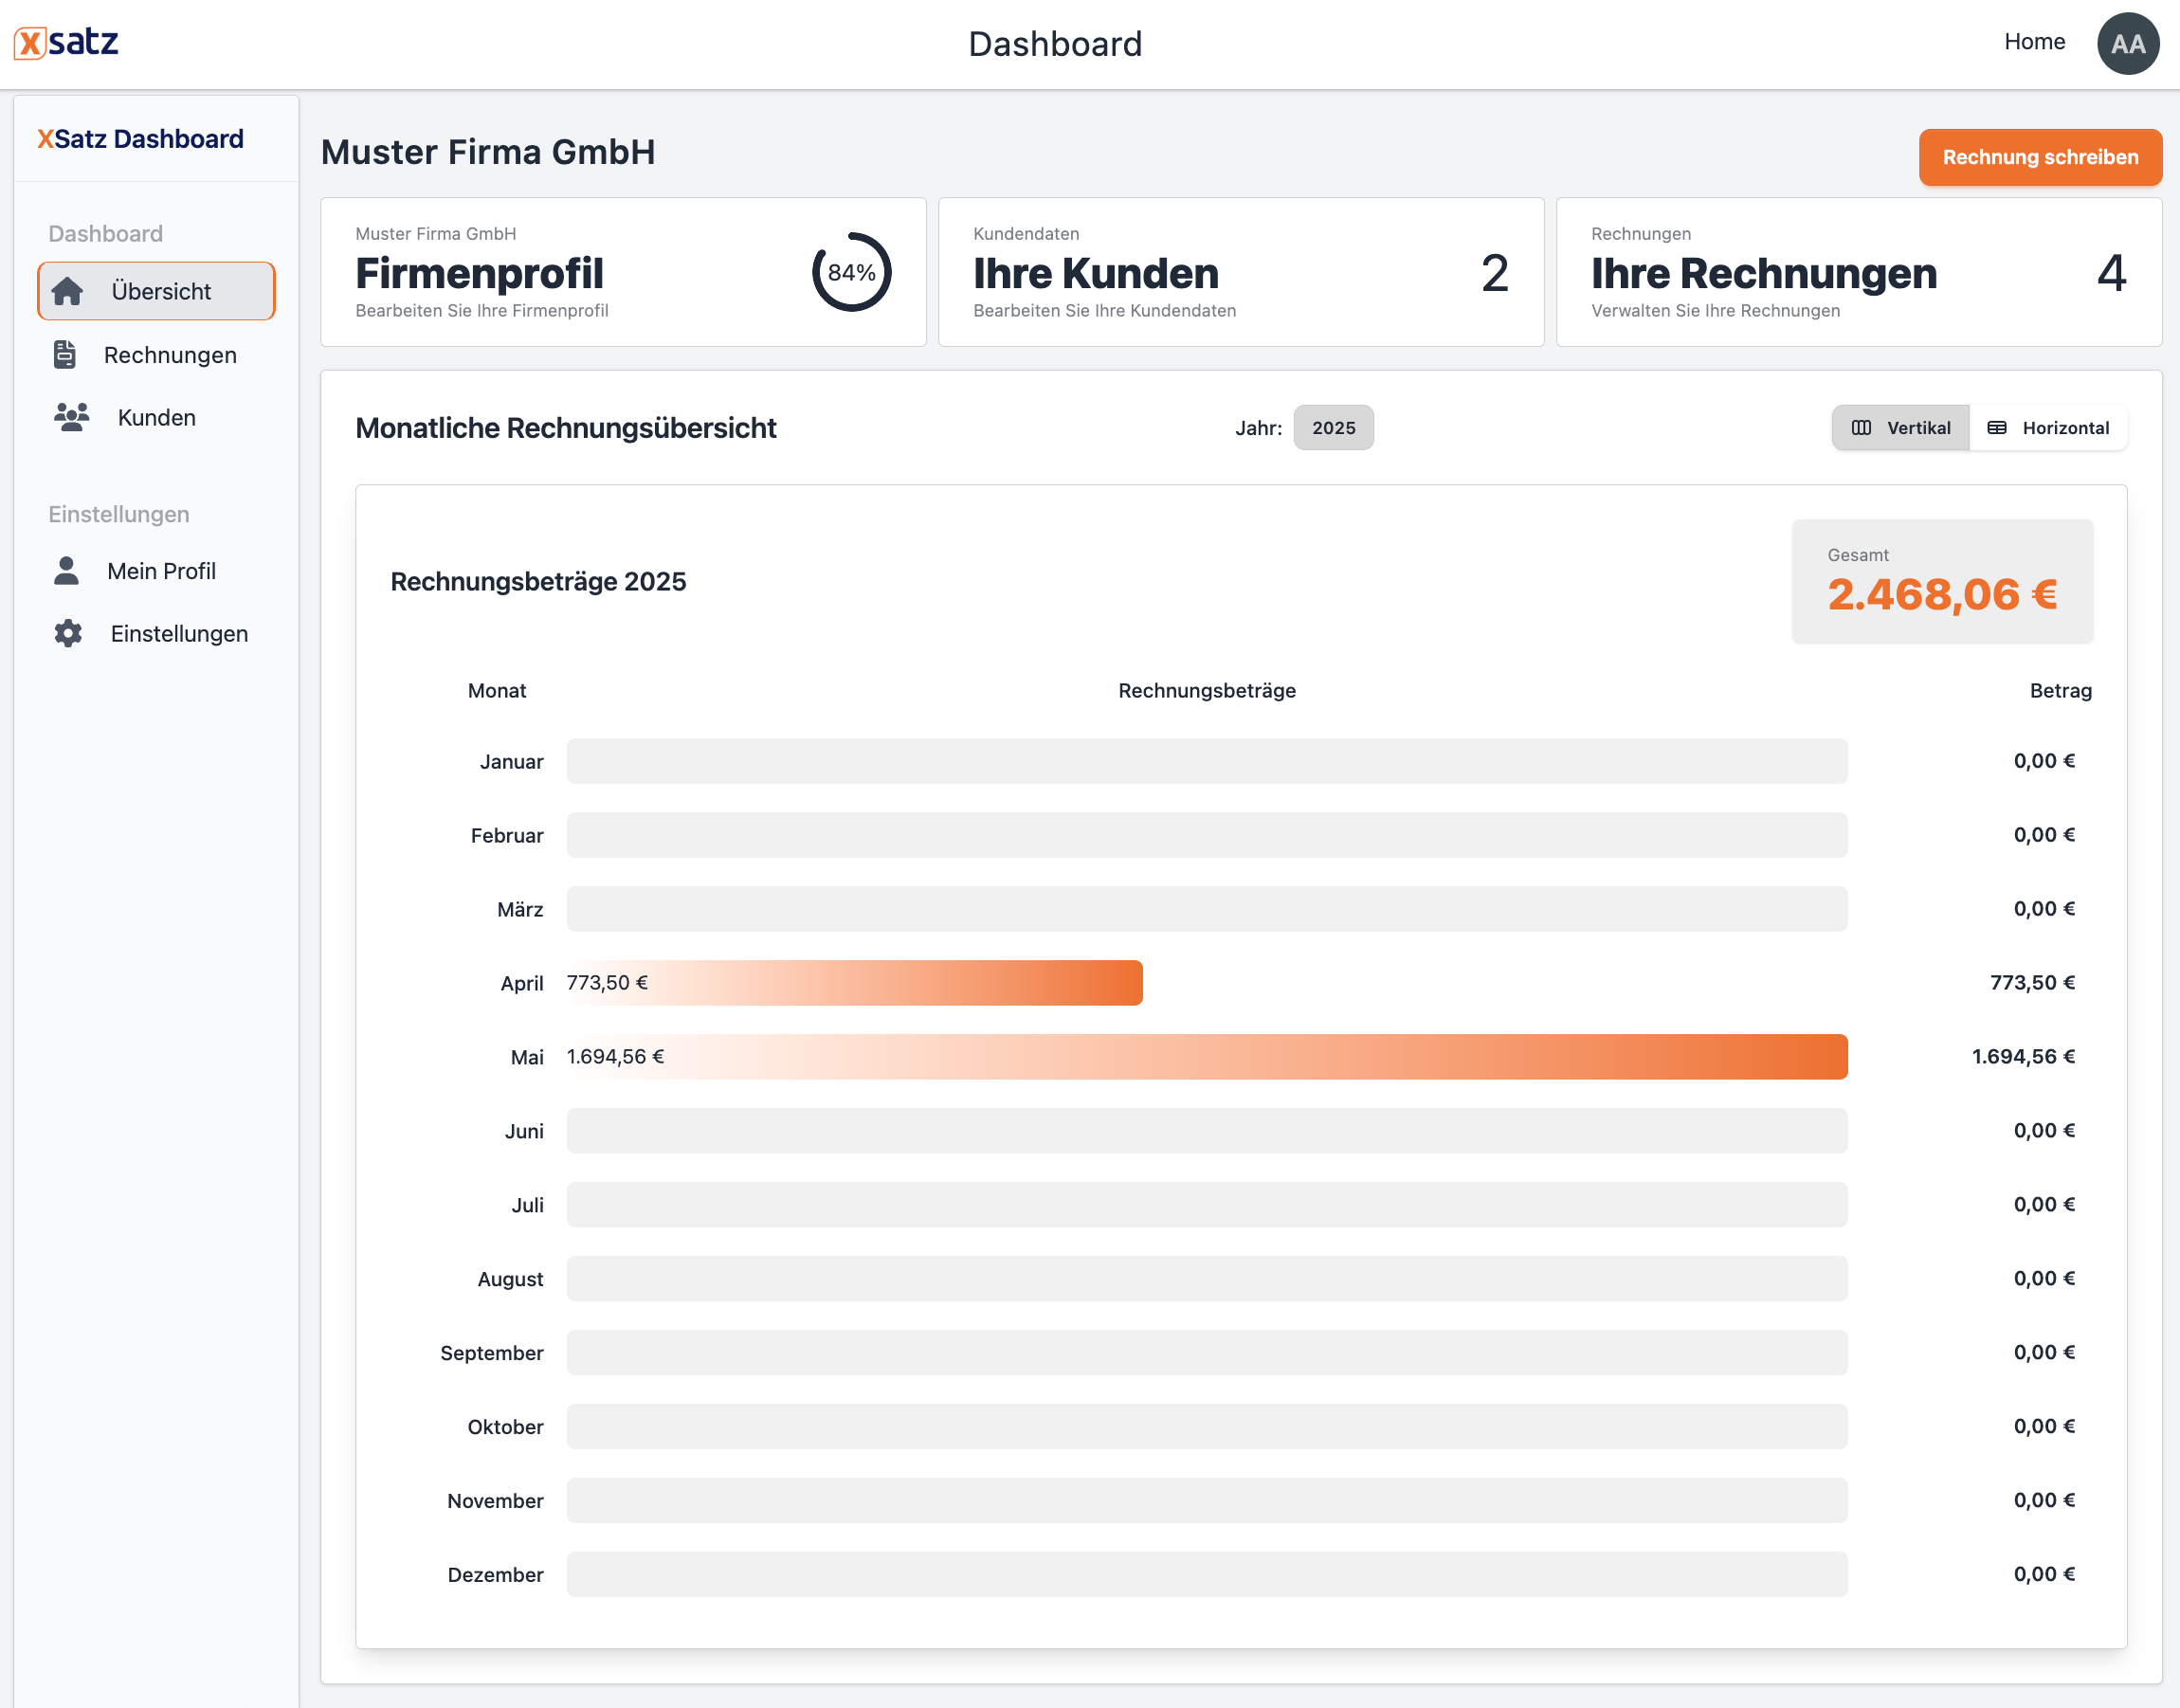Open the Firmenprofil card
Screen dimensions: 2180x1708
pos(623,272)
